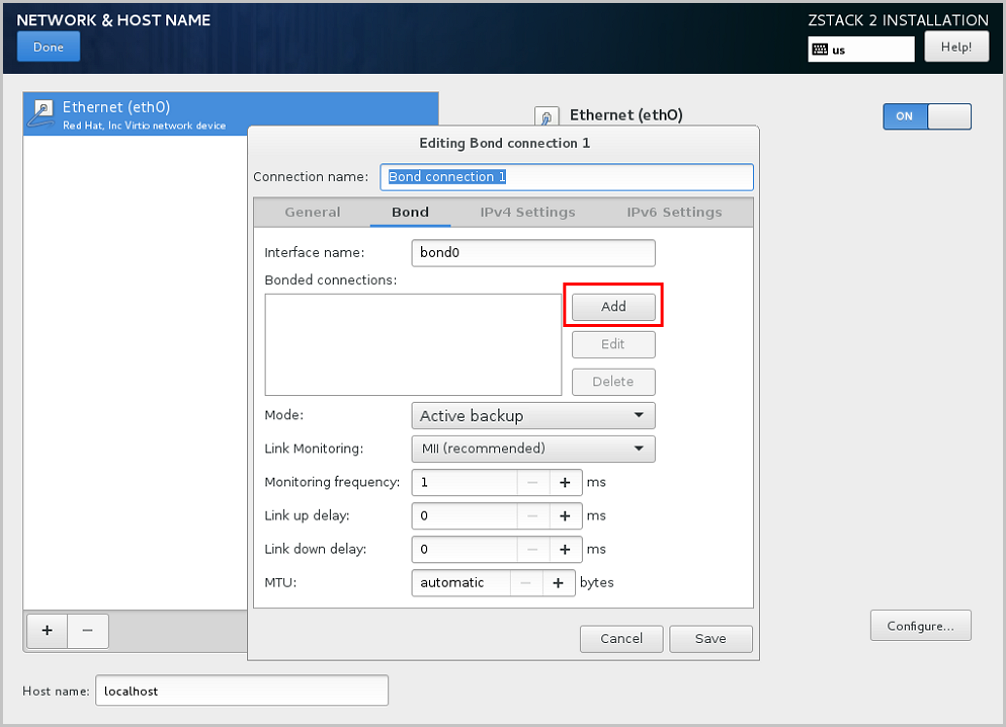Increase Monitoring frequency with plus button
The height and width of the screenshot is (727, 1006).
point(564,482)
